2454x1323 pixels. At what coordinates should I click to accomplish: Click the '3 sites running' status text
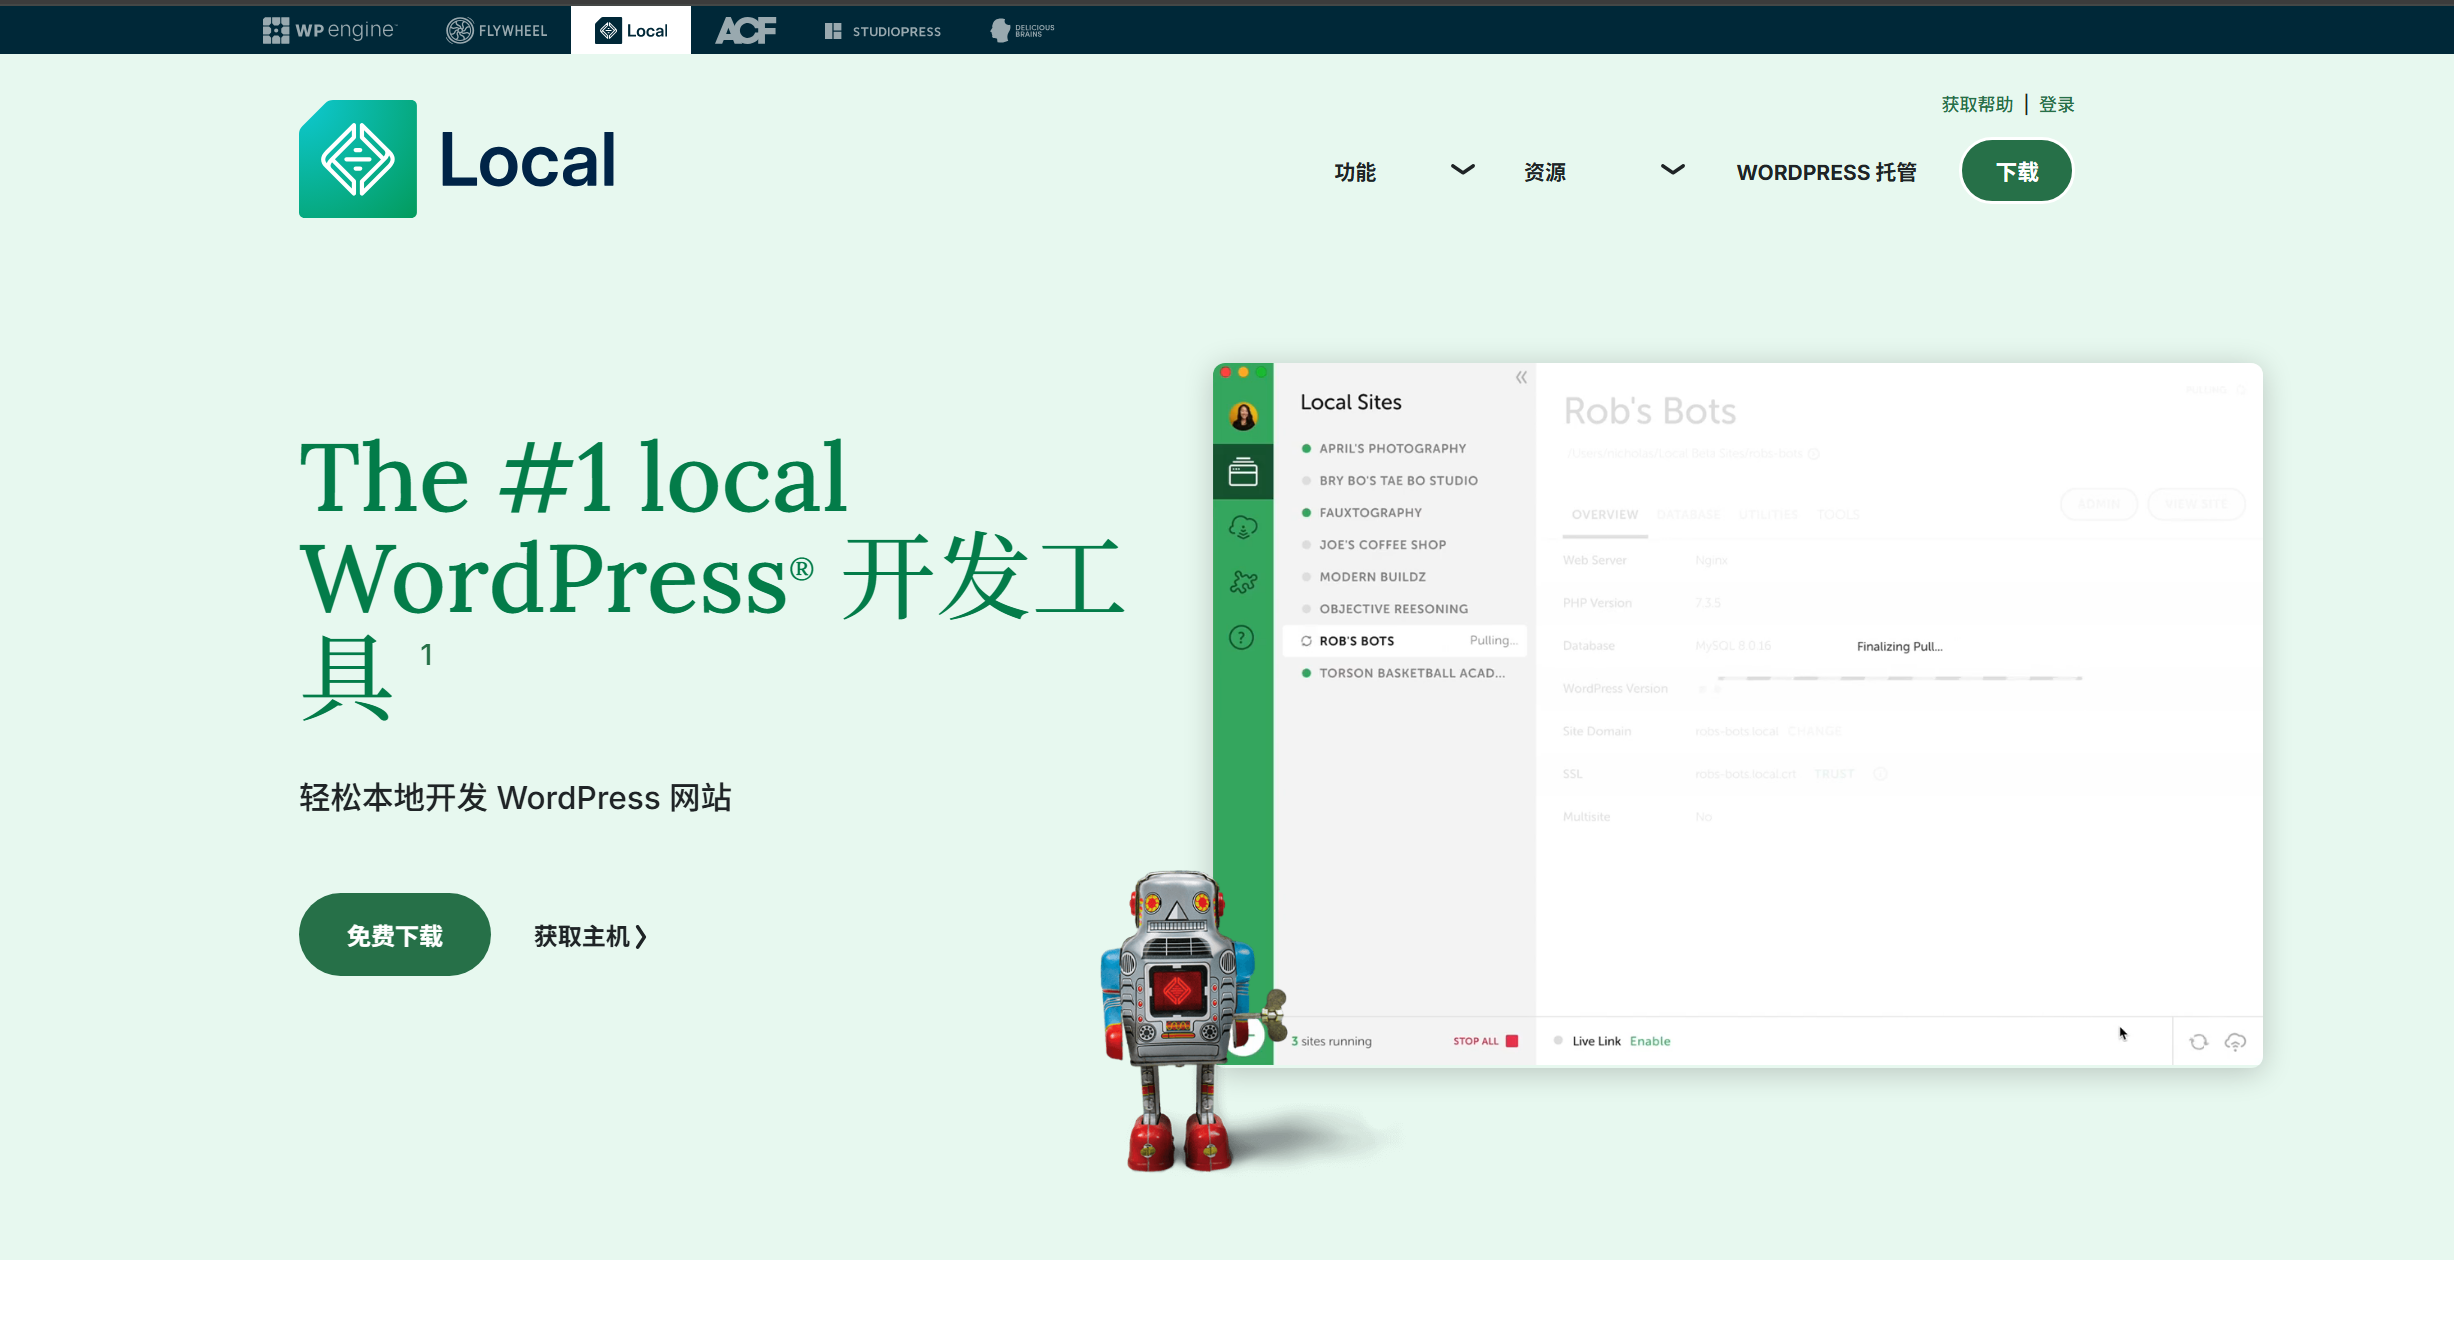[x=1331, y=1041]
